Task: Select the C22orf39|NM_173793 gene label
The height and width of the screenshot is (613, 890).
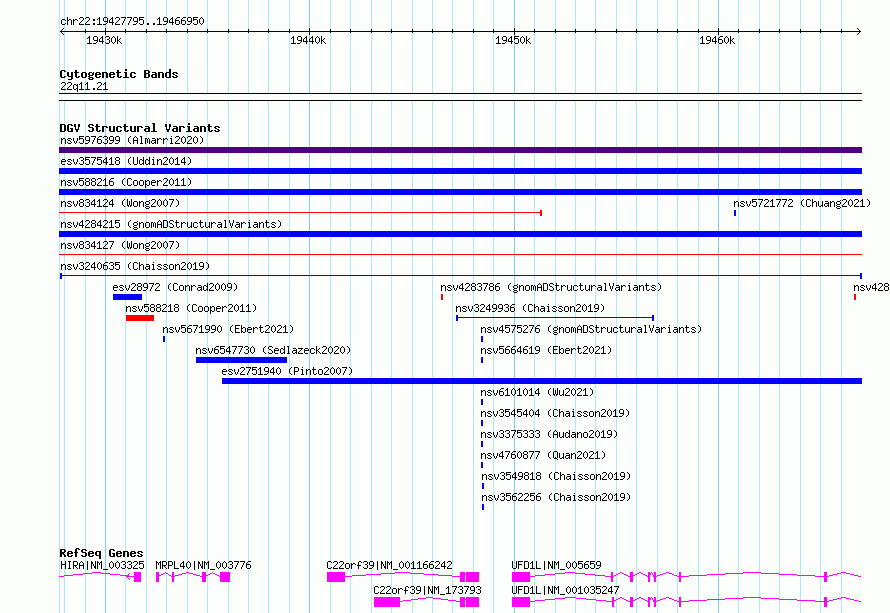Action: pos(427,590)
